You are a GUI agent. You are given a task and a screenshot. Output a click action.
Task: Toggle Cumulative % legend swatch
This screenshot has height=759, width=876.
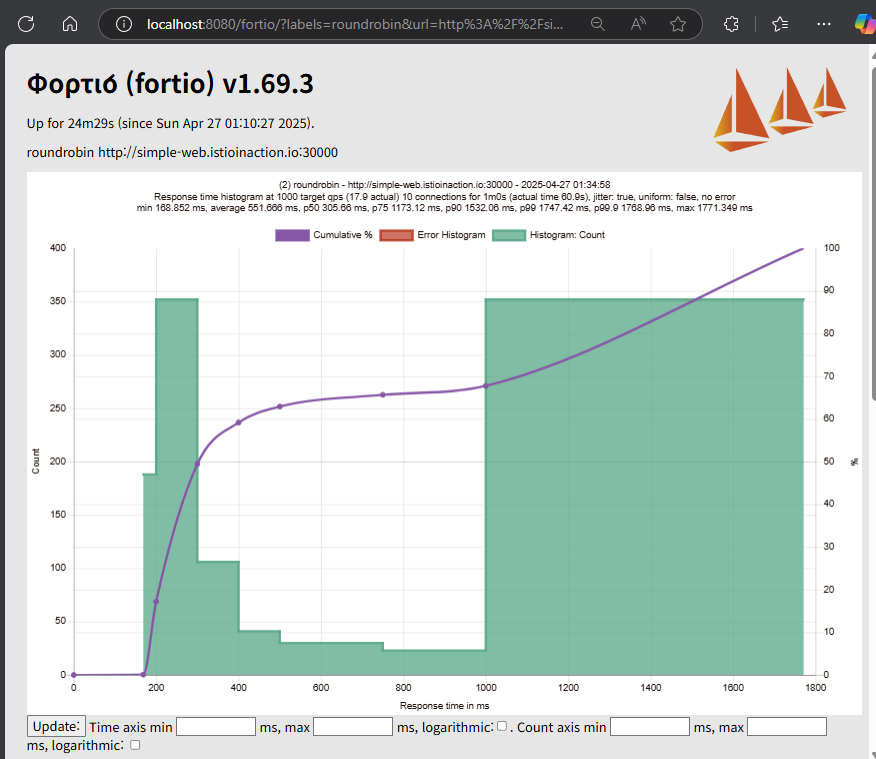pyautogui.click(x=292, y=235)
